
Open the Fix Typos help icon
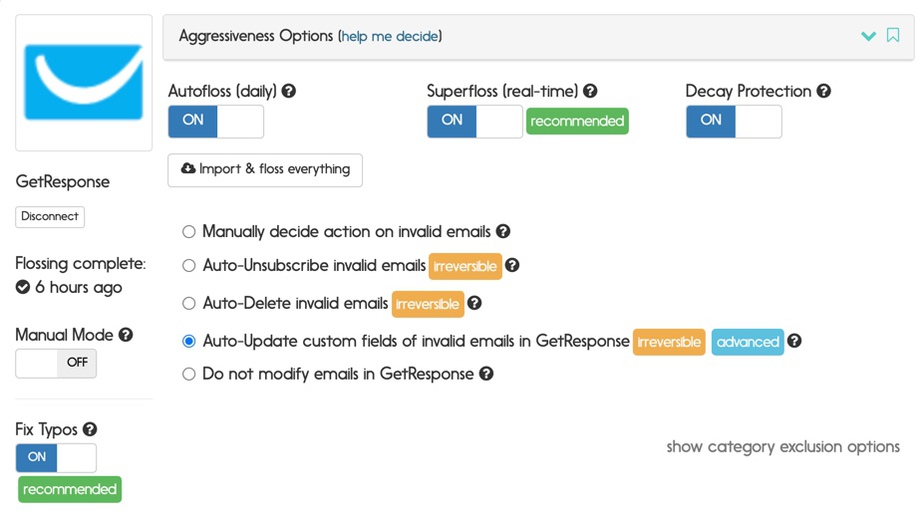pyautogui.click(x=90, y=430)
